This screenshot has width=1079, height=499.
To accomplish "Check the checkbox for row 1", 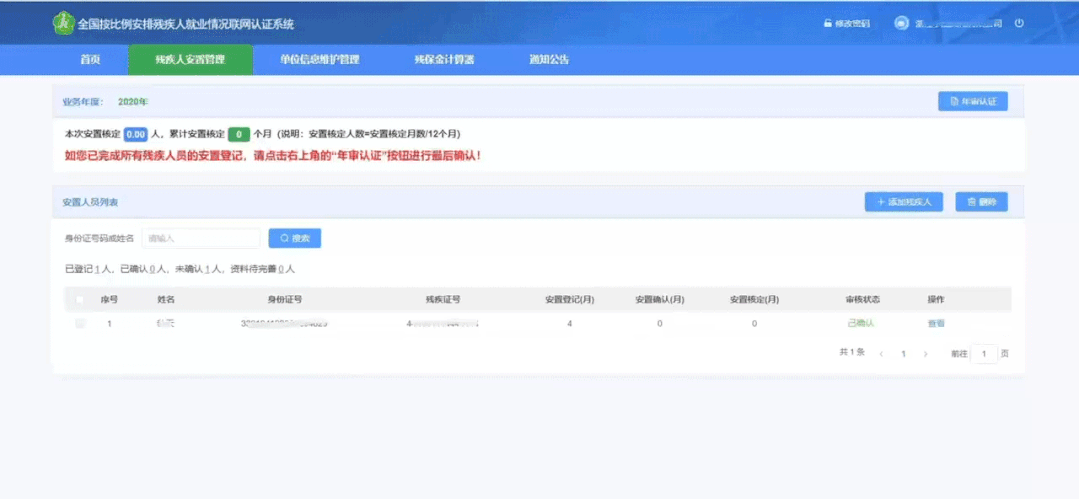I will (x=80, y=323).
